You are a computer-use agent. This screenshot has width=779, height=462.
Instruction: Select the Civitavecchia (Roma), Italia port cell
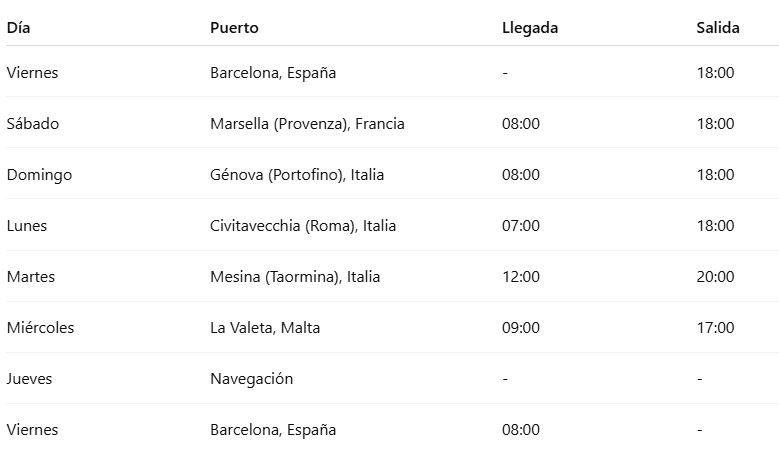click(303, 226)
